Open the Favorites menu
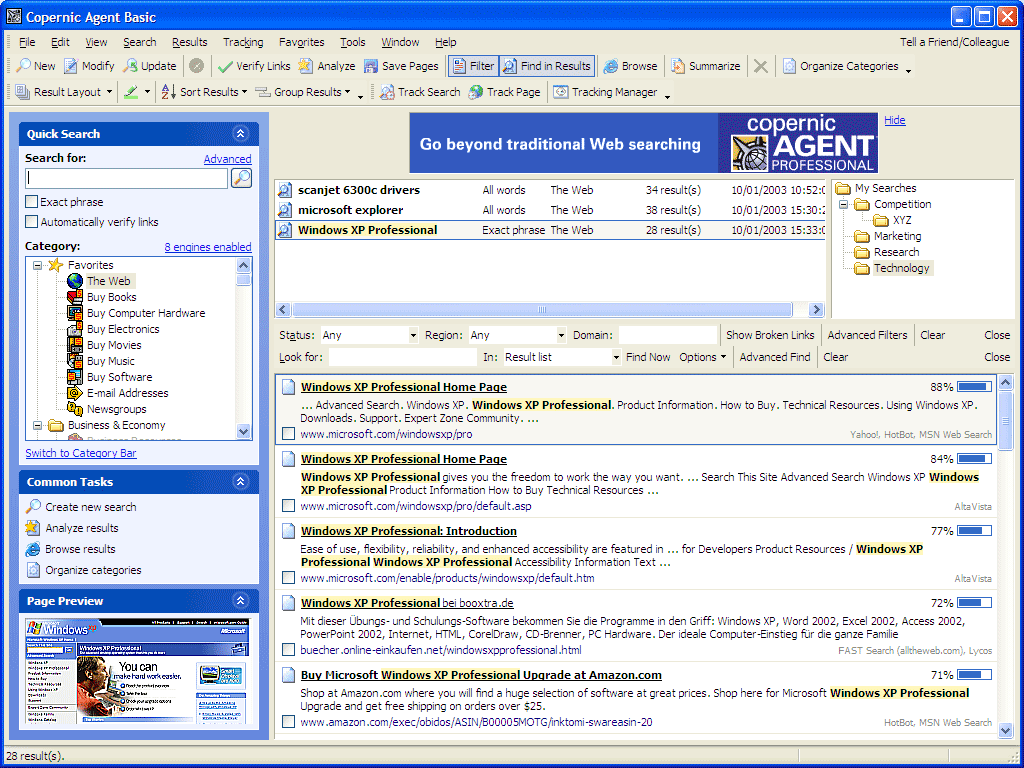1024x768 pixels. pos(301,42)
